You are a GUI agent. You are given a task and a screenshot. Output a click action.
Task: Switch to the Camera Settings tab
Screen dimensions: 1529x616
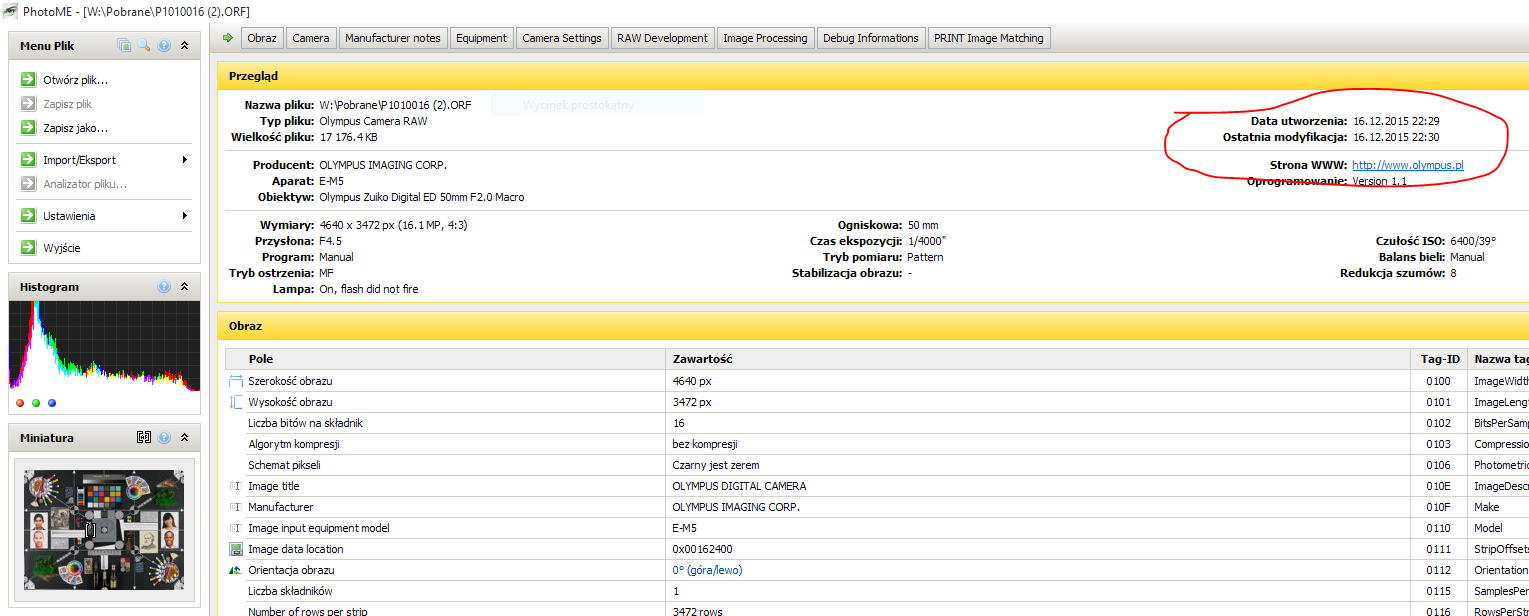click(x=561, y=38)
